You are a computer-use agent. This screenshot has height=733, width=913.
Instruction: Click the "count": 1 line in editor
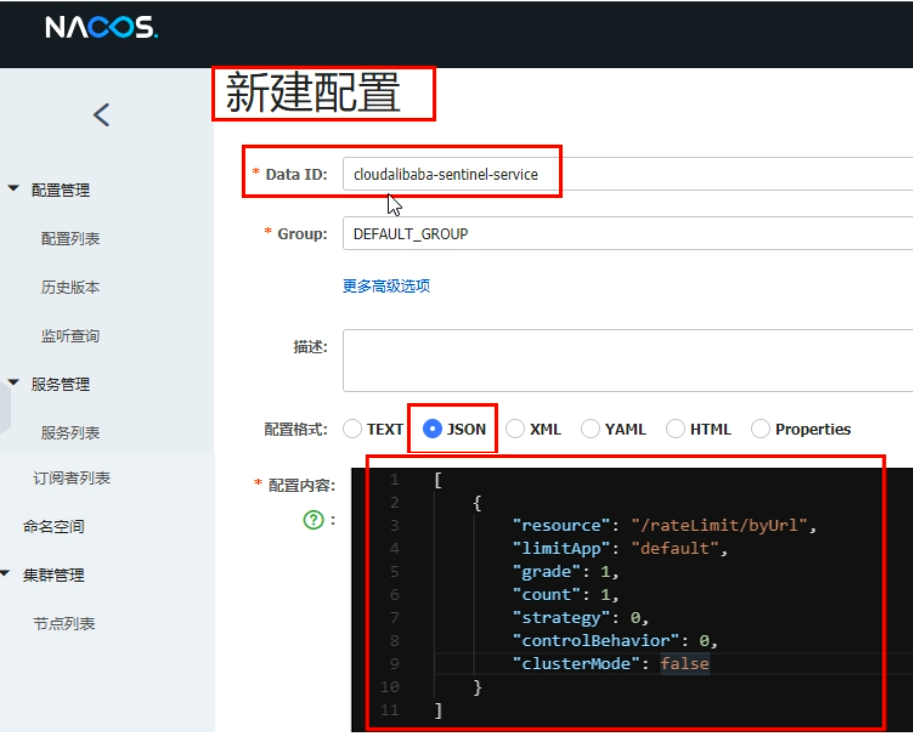565,594
